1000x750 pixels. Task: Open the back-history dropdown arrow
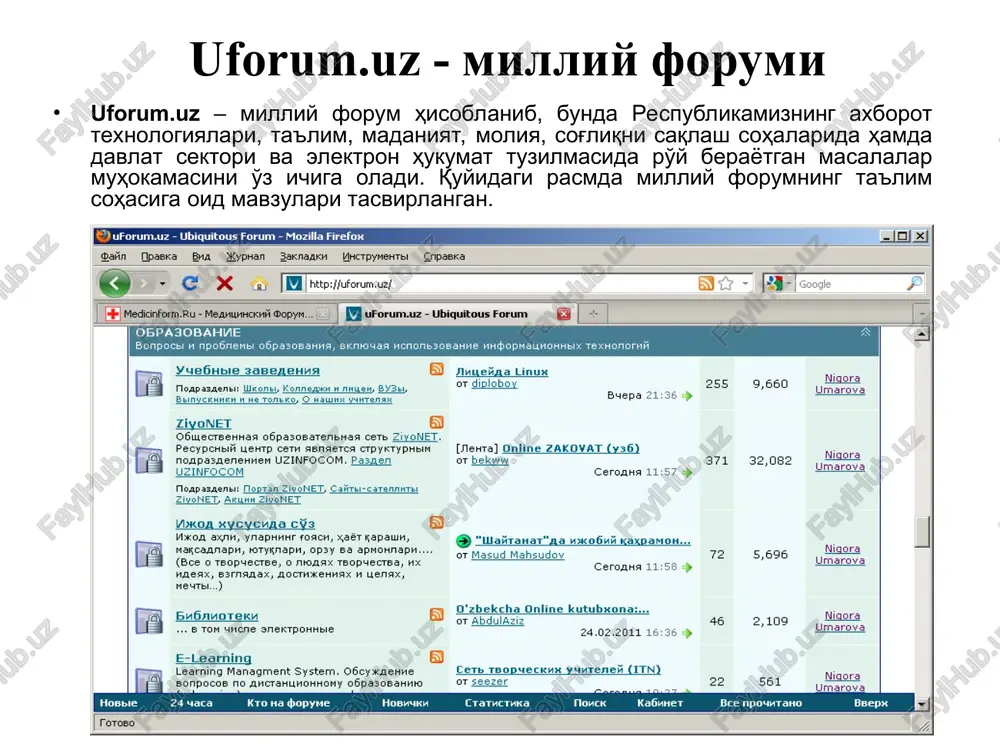163,283
